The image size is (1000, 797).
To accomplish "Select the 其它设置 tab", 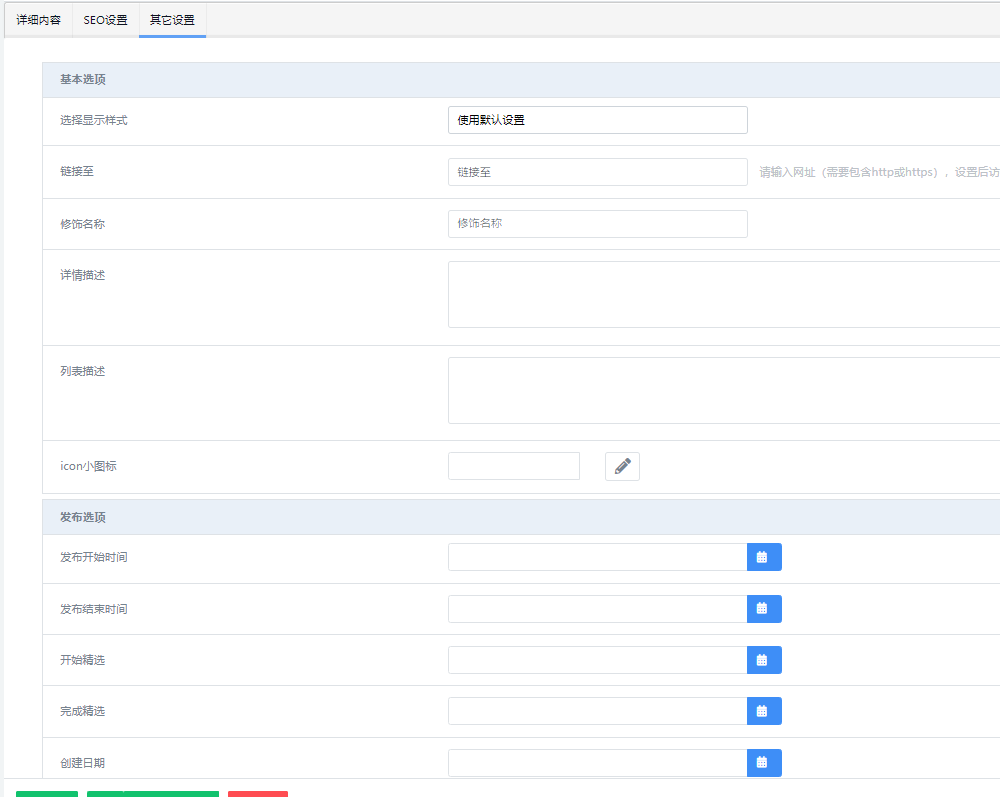I will pos(172,20).
